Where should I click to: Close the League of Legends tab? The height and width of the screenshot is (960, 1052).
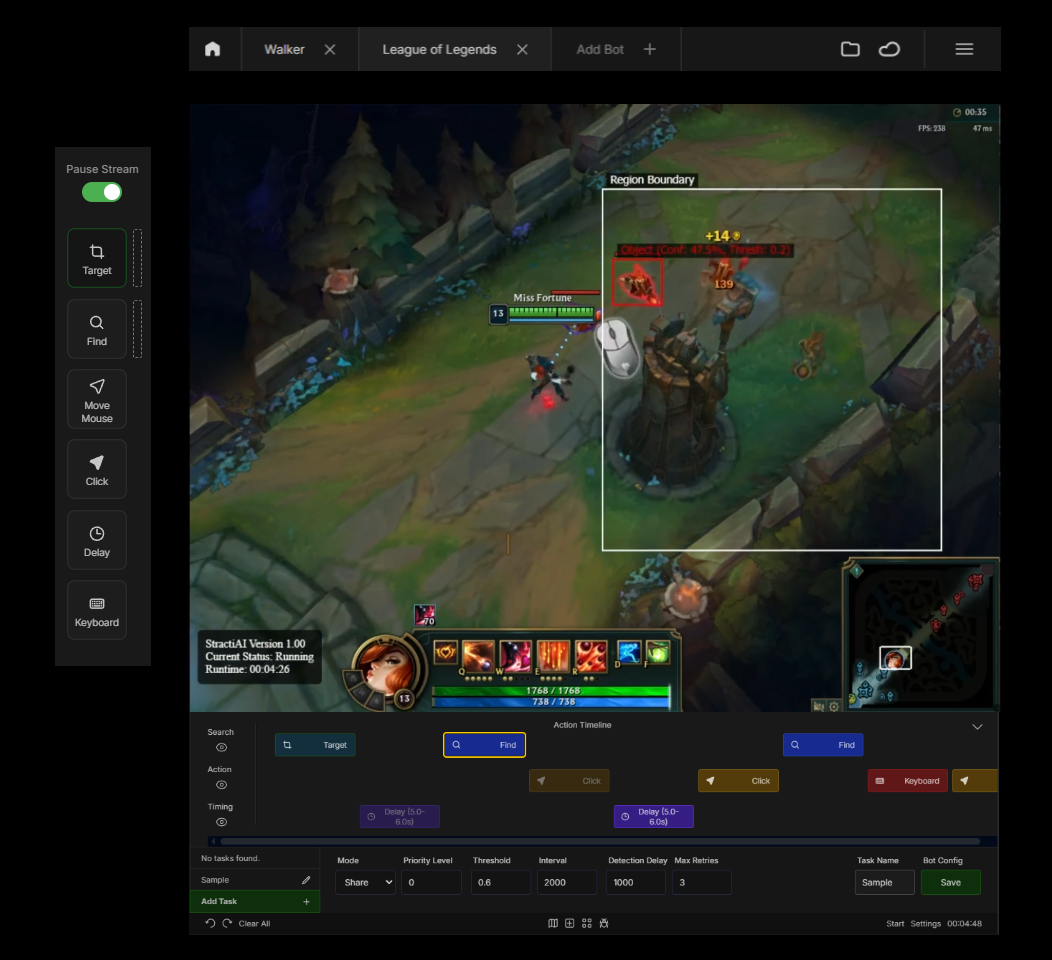tap(522, 50)
